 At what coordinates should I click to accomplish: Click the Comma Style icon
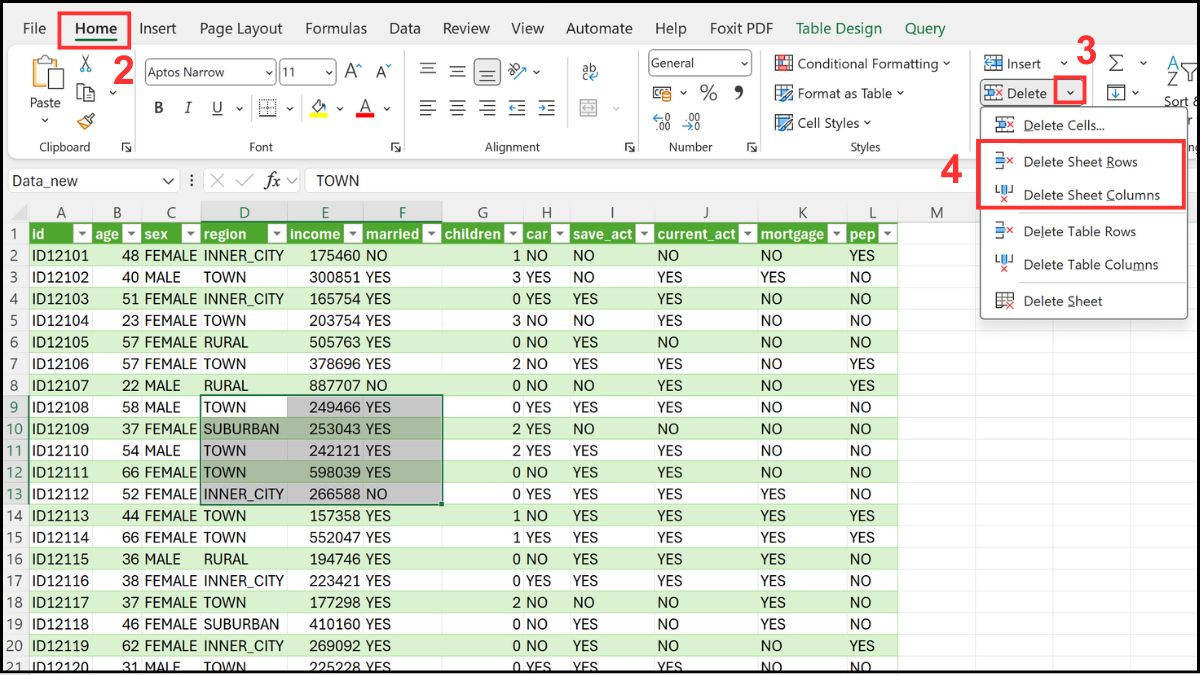(740, 94)
